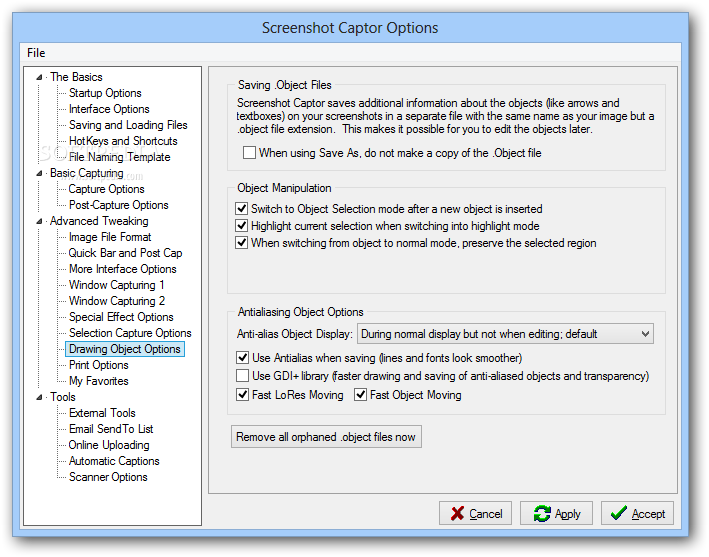Image resolution: width=709 pixels, height=557 pixels.
Task: Open Online Uploading page
Action: (109, 445)
